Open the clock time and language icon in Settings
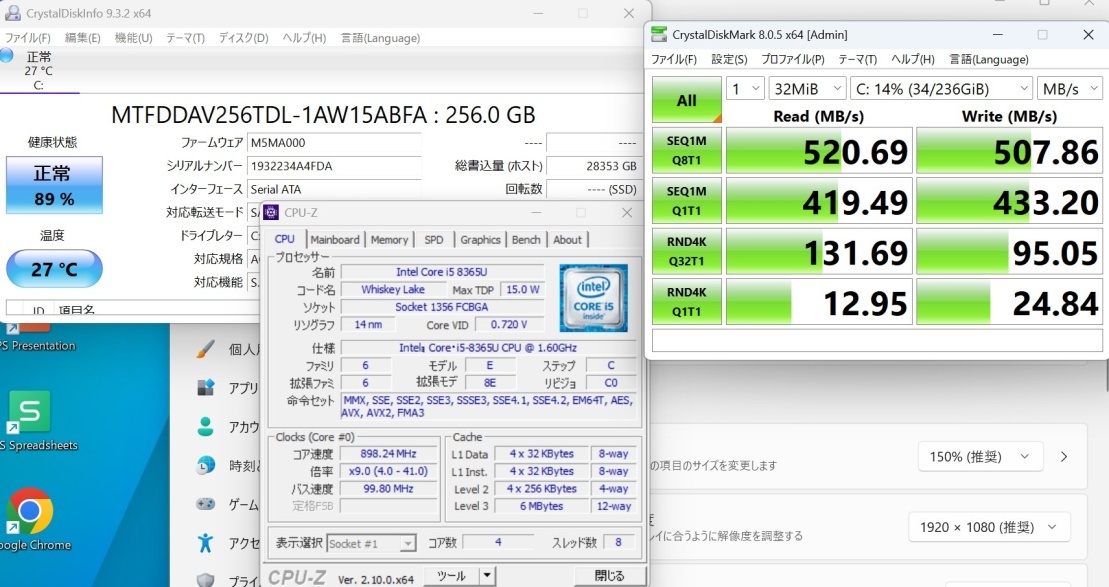 click(205, 465)
